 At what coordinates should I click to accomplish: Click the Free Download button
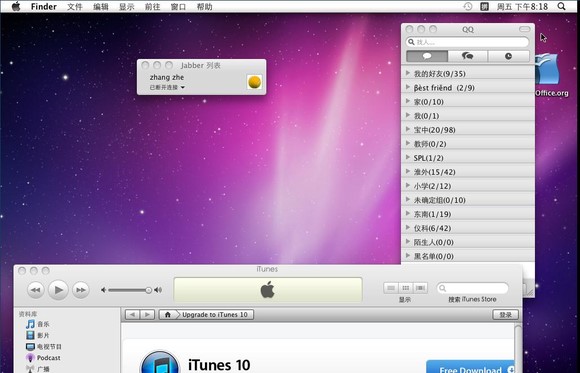click(x=470, y=367)
